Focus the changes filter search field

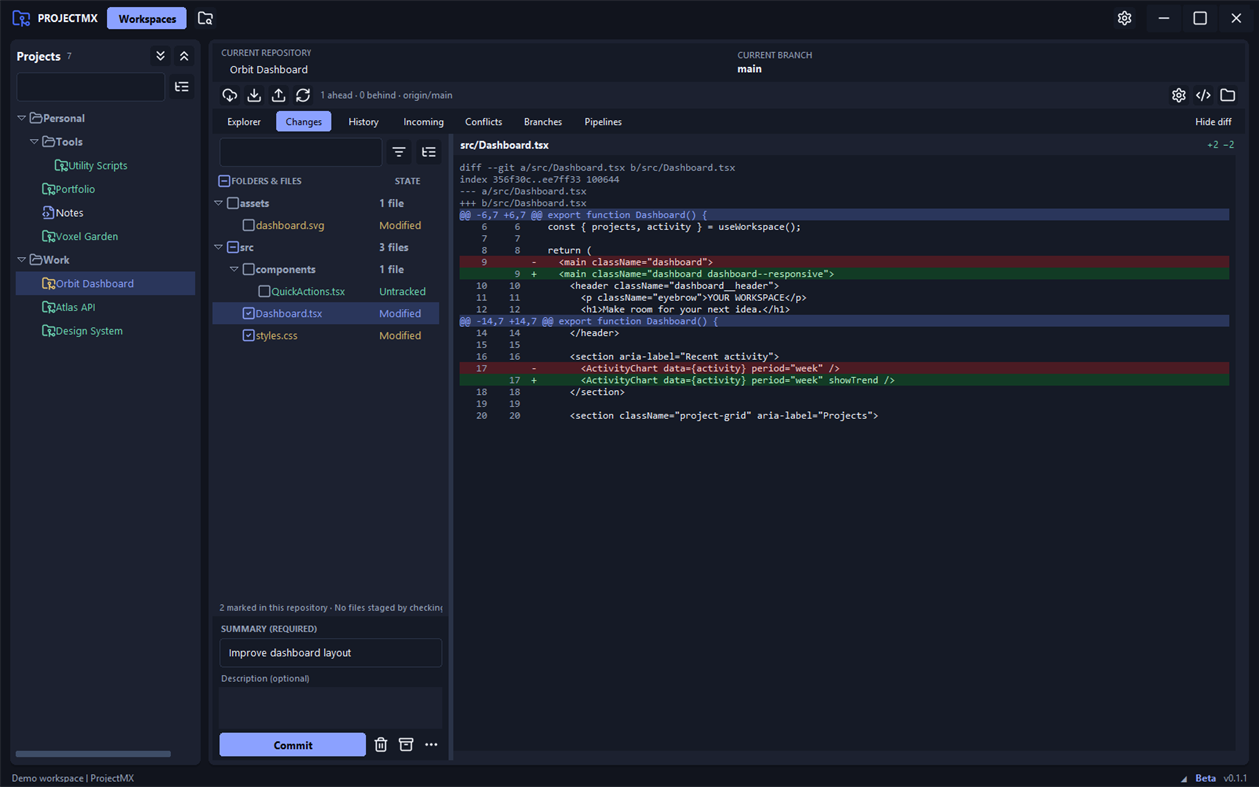point(301,152)
